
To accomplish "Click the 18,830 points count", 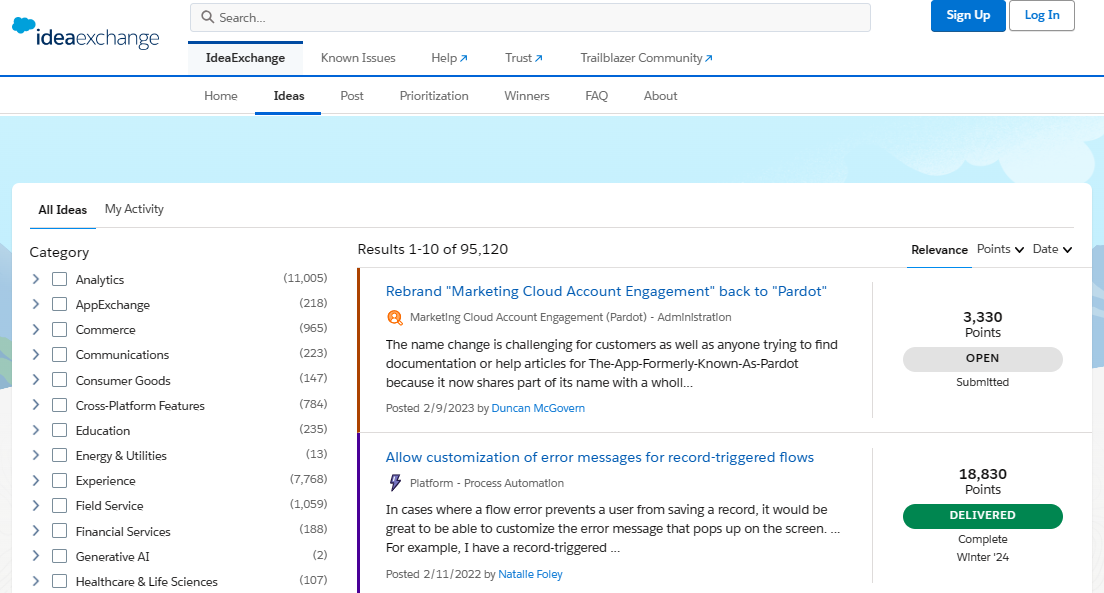I will point(982,474).
